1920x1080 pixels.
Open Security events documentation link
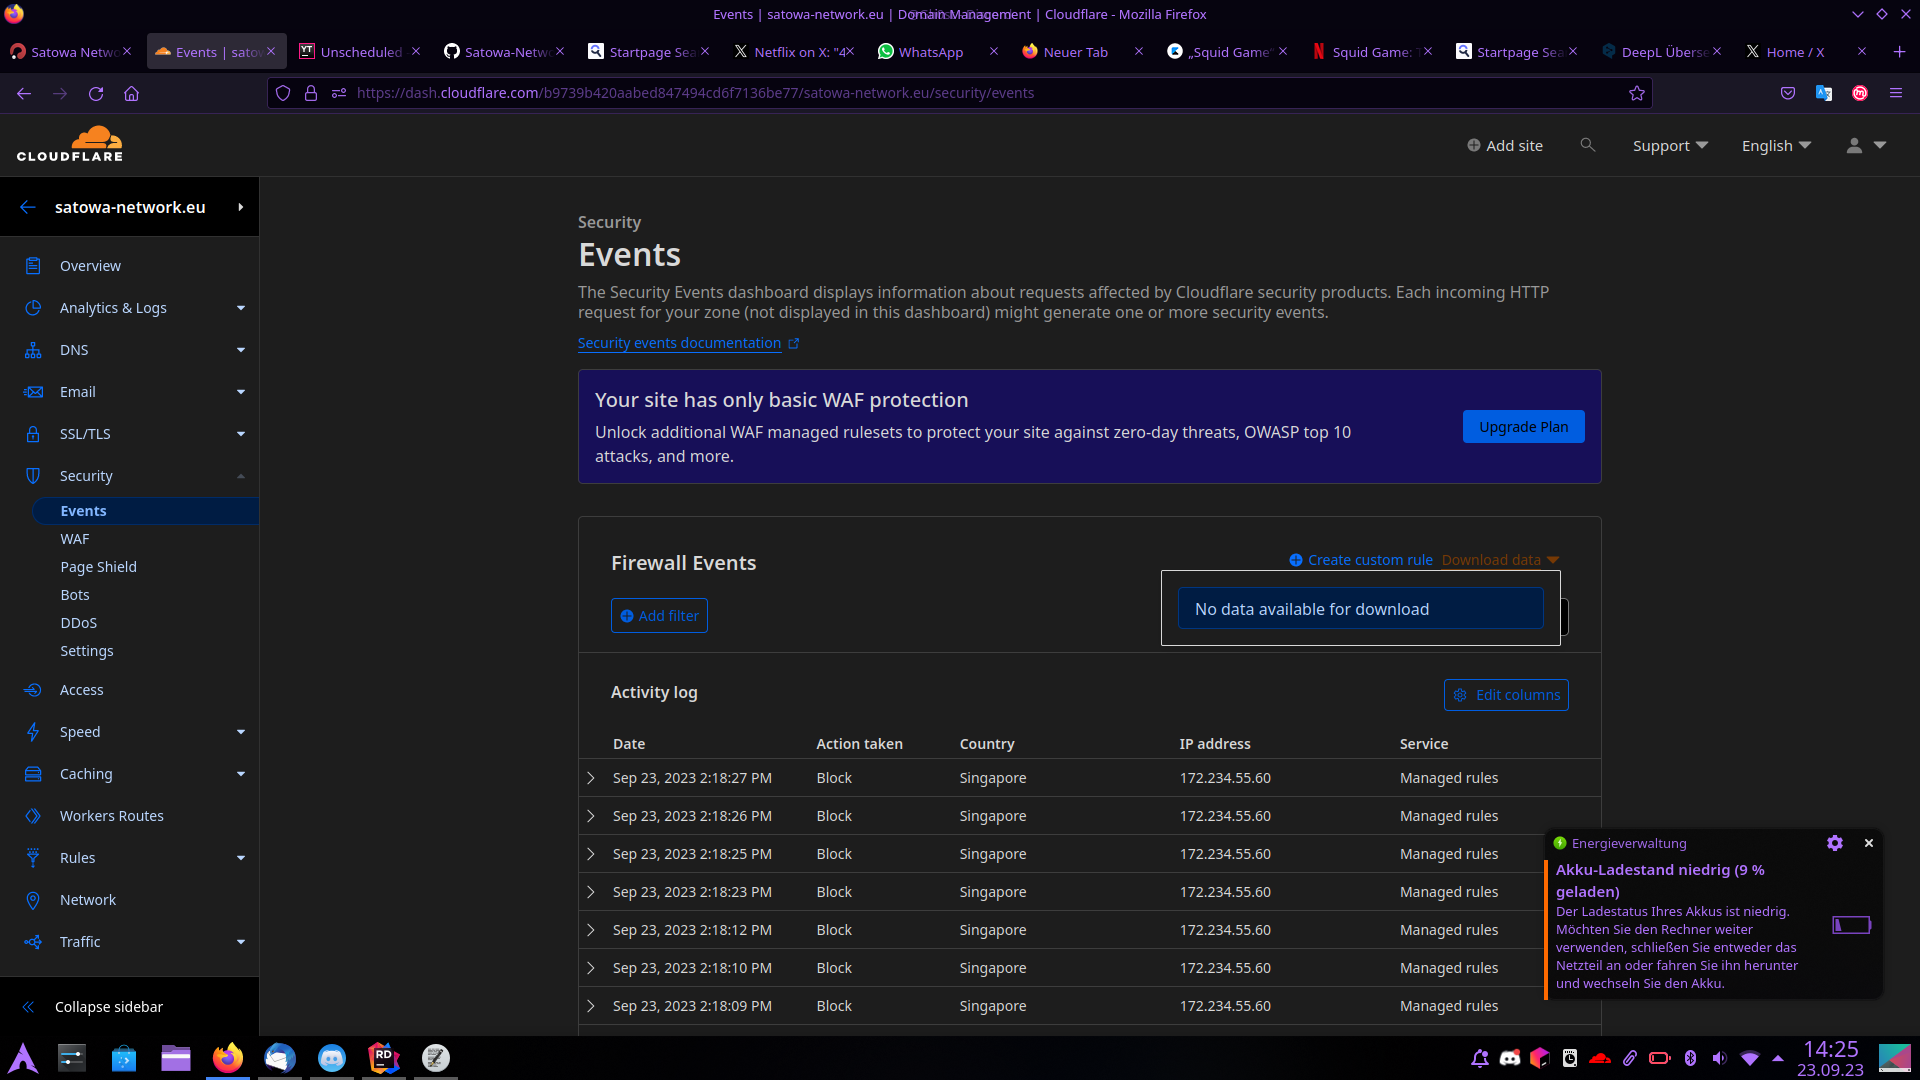pyautogui.click(x=679, y=343)
